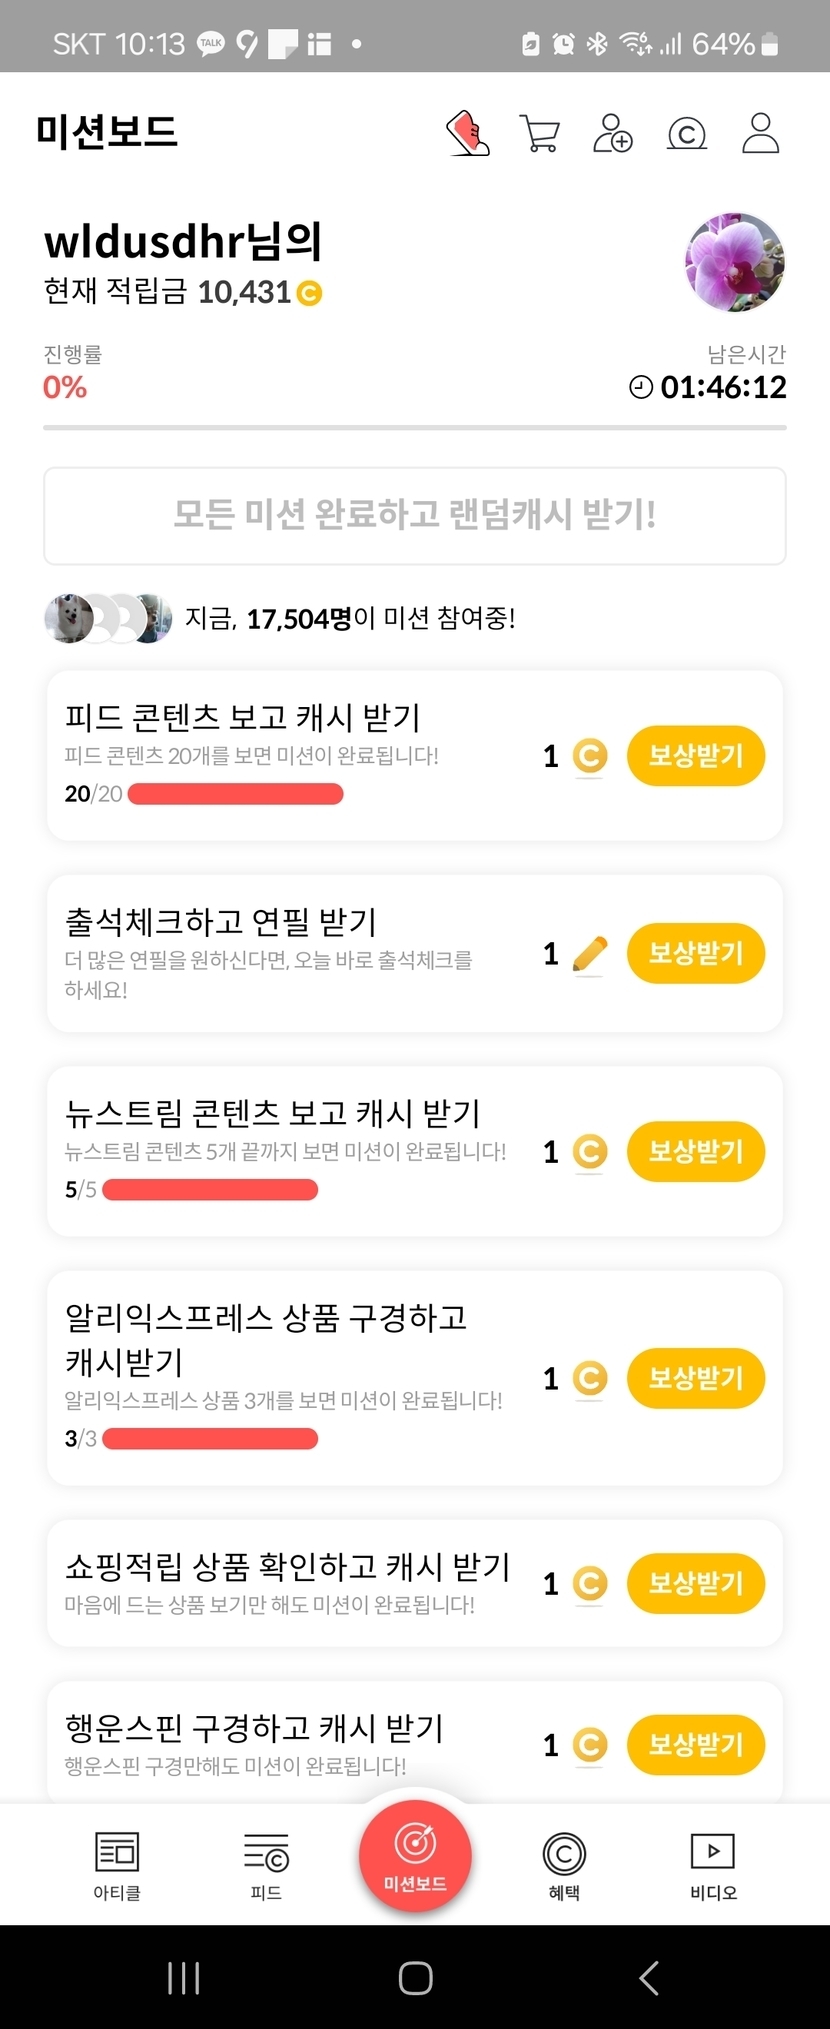Claim reward for 행운스핀 구경 mission

[x=696, y=1745]
